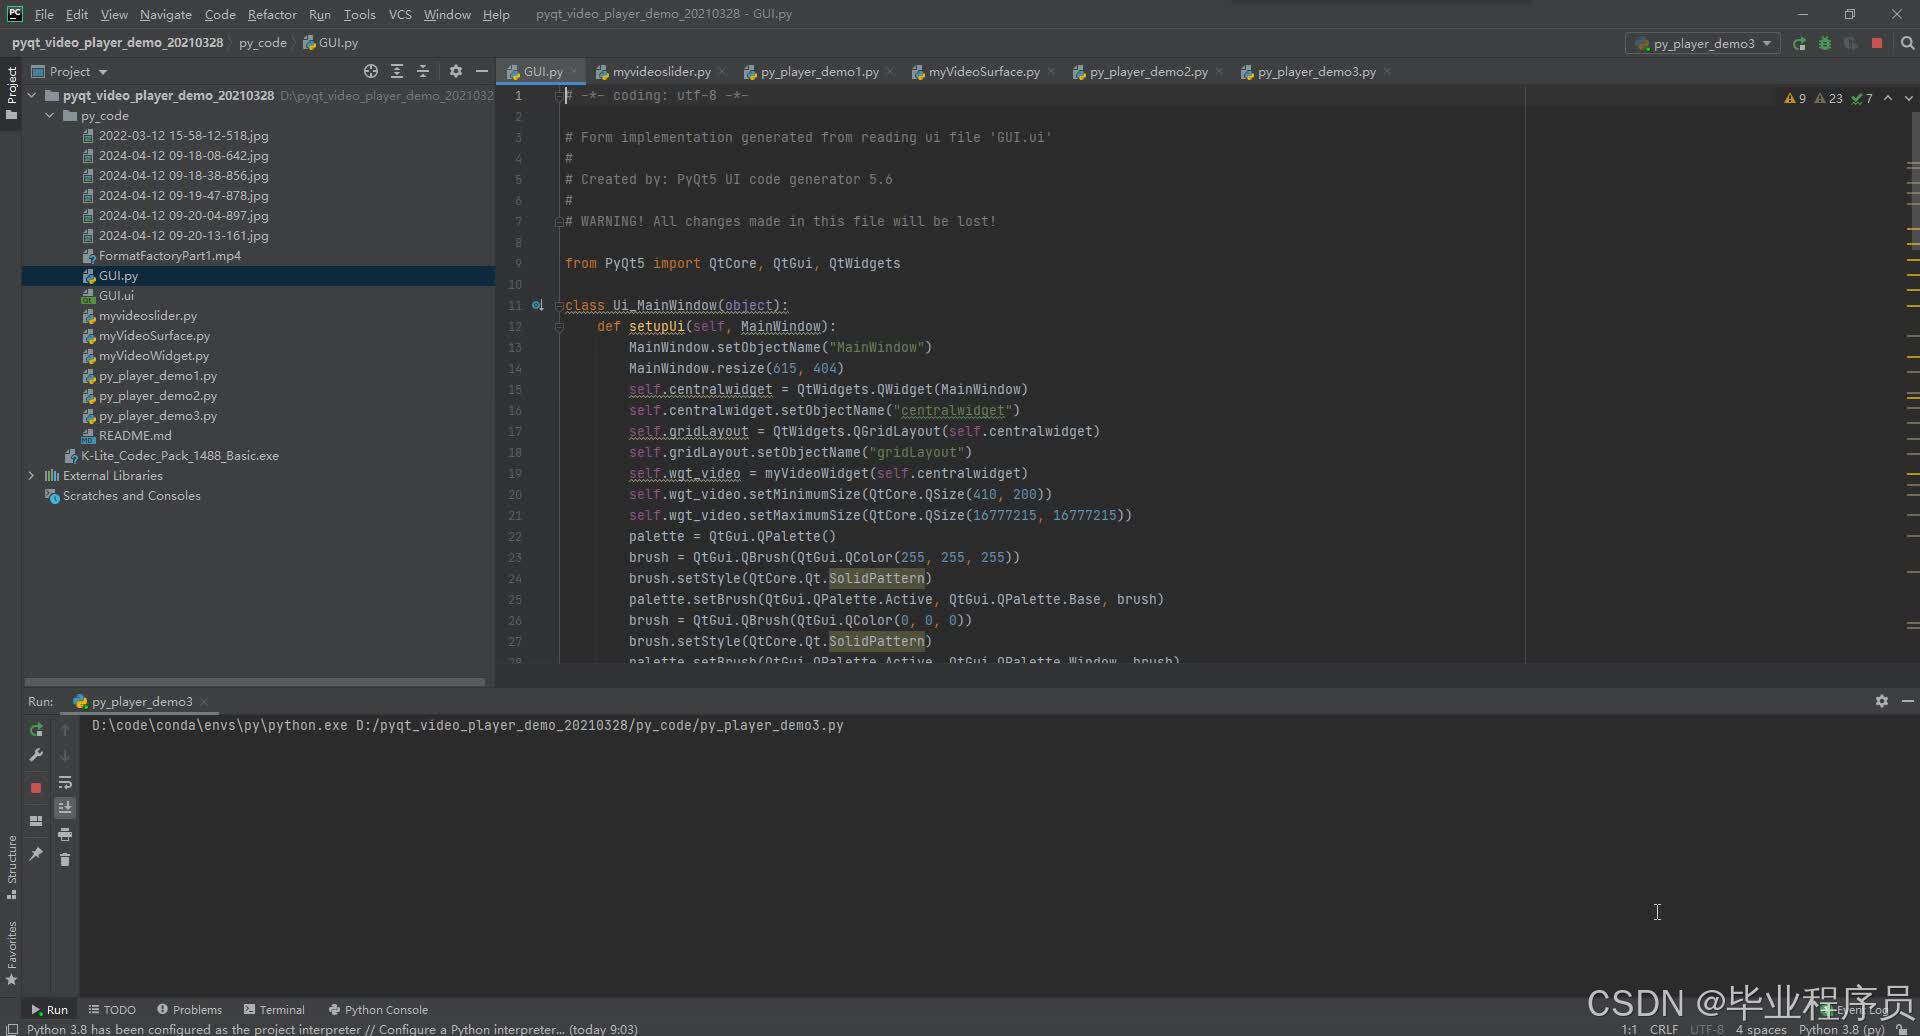The height and width of the screenshot is (1036, 1920).
Task: Toggle the Favorites side tool window
Action: point(11,953)
